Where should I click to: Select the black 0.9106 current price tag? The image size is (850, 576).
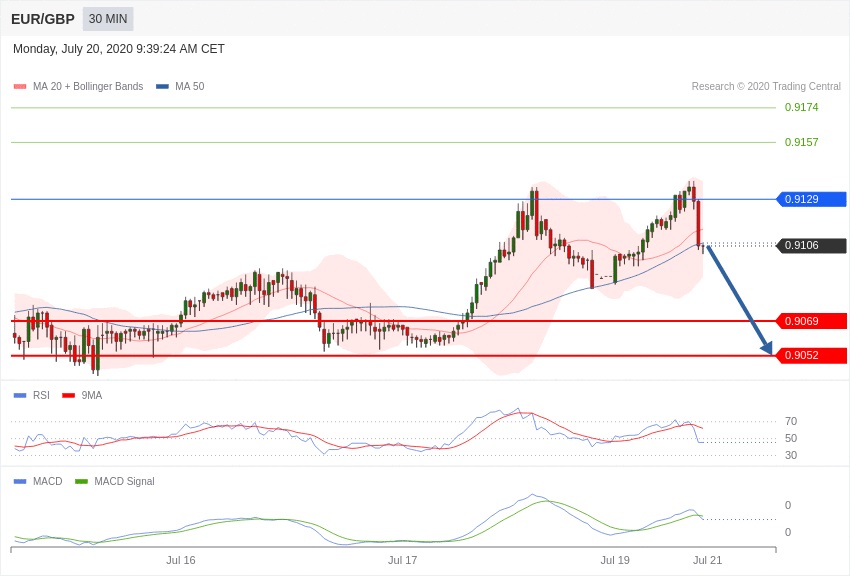tap(812, 246)
